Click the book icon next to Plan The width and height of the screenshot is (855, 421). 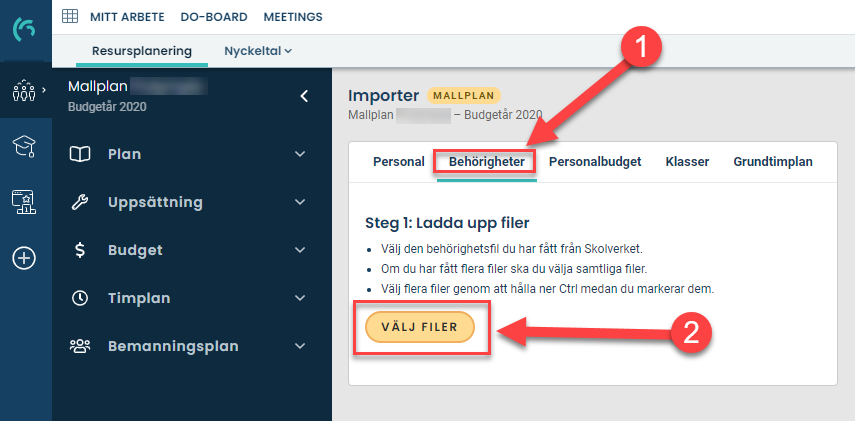click(x=80, y=154)
